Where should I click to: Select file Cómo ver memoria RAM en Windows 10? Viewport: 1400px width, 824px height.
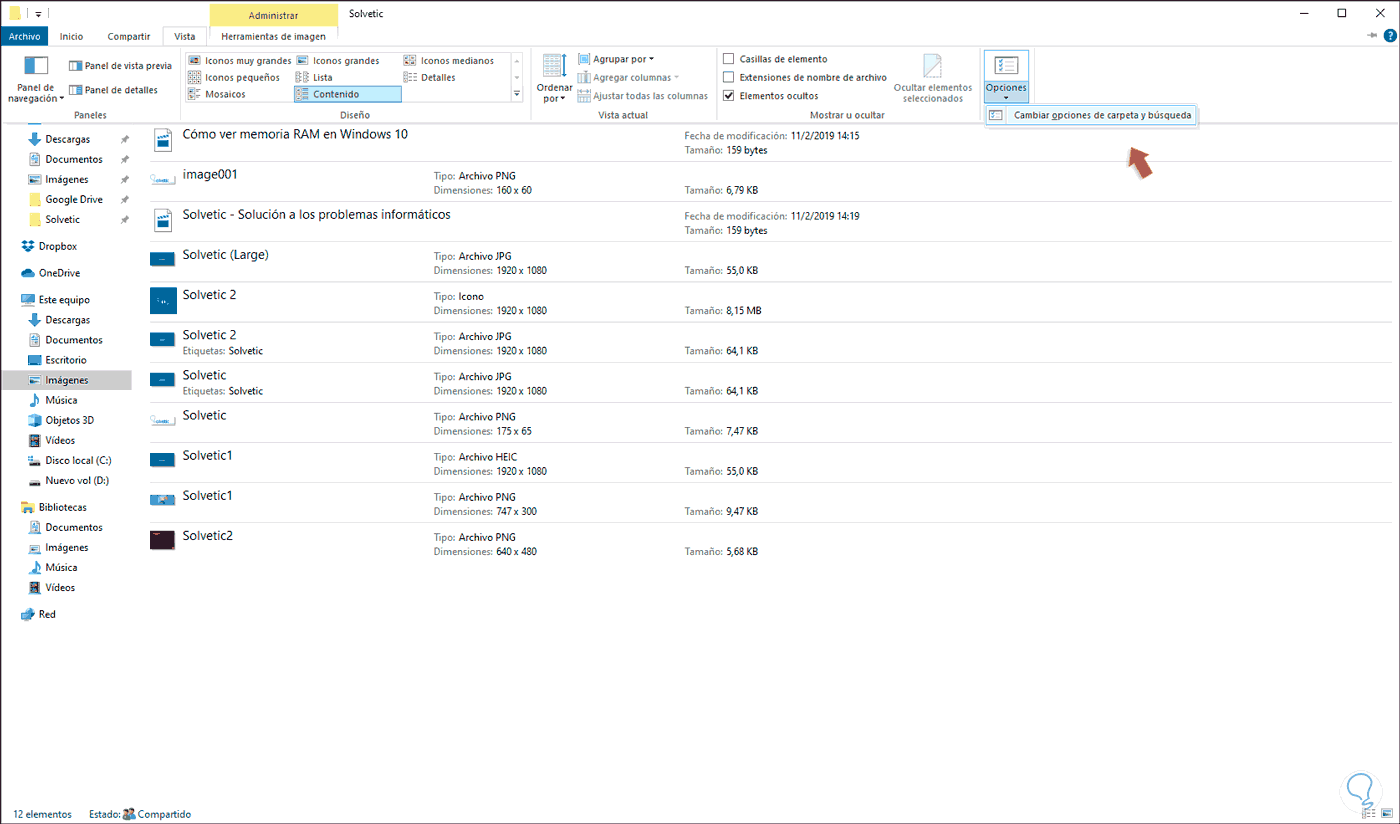[x=295, y=134]
